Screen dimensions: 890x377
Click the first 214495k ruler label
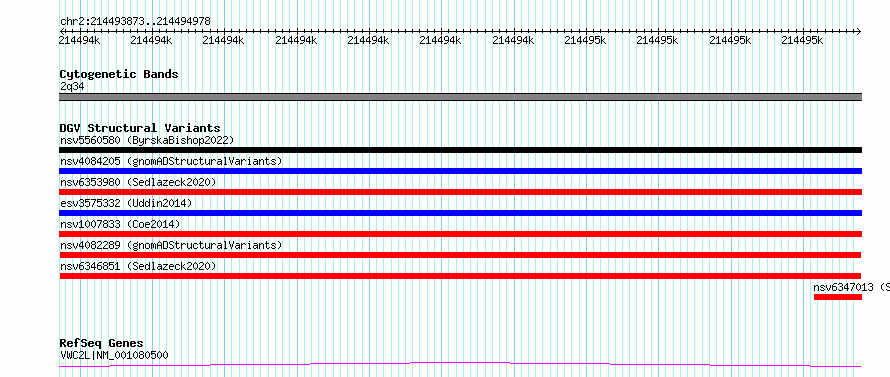(585, 40)
